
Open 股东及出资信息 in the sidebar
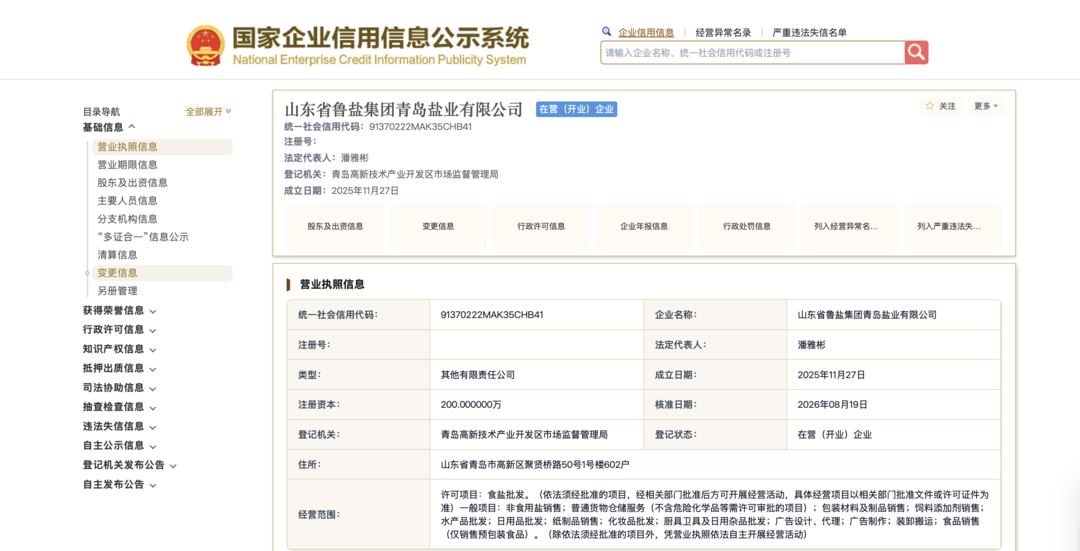(132, 183)
